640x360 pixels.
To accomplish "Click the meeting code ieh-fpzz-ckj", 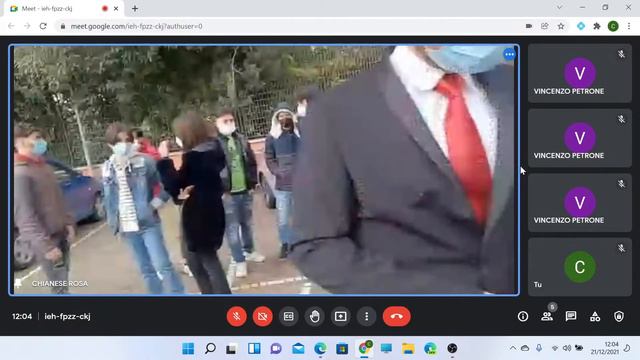I will tap(67, 316).
